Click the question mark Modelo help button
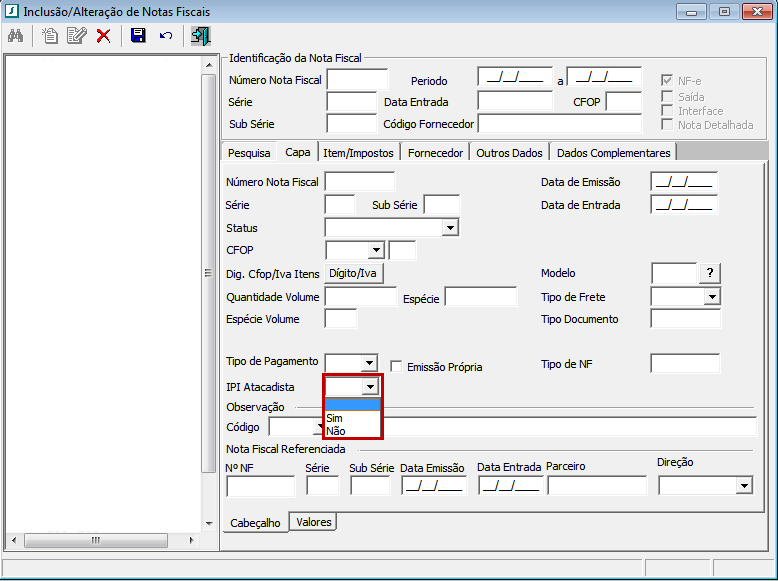The width and height of the screenshot is (778, 581). click(x=709, y=273)
